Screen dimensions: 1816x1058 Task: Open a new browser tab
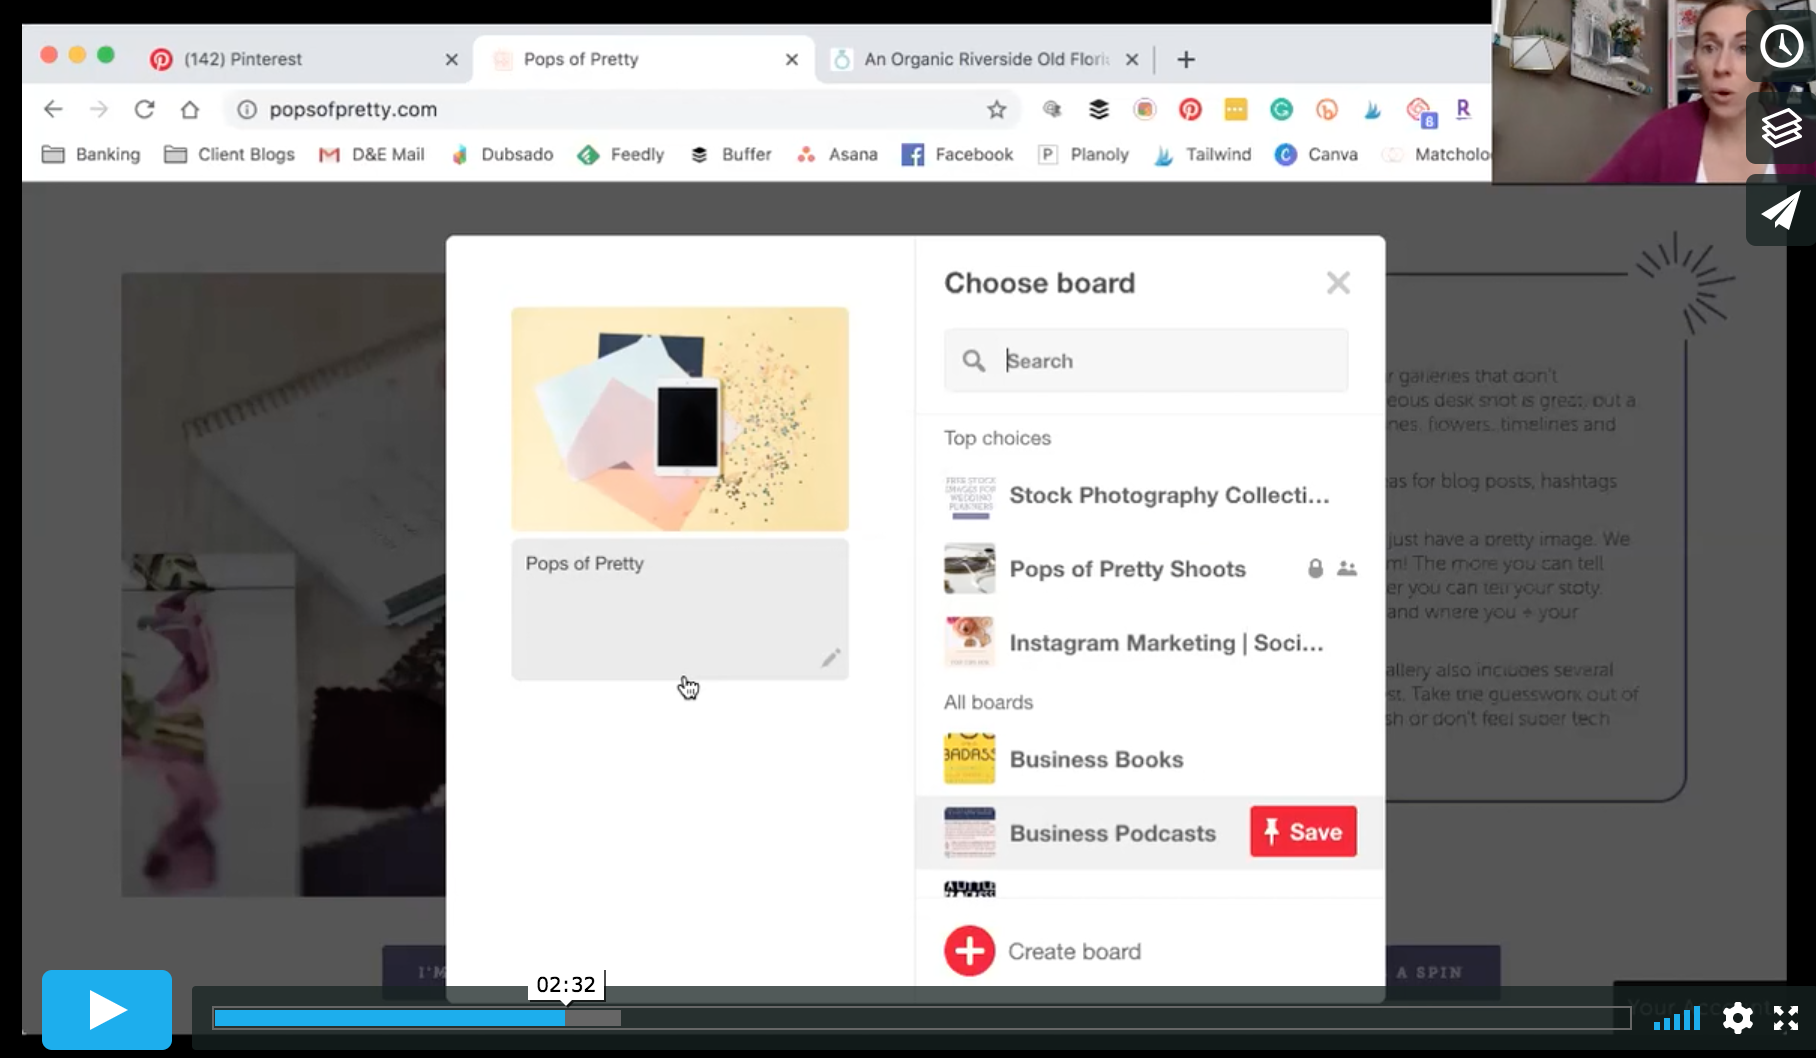pos(1186,59)
